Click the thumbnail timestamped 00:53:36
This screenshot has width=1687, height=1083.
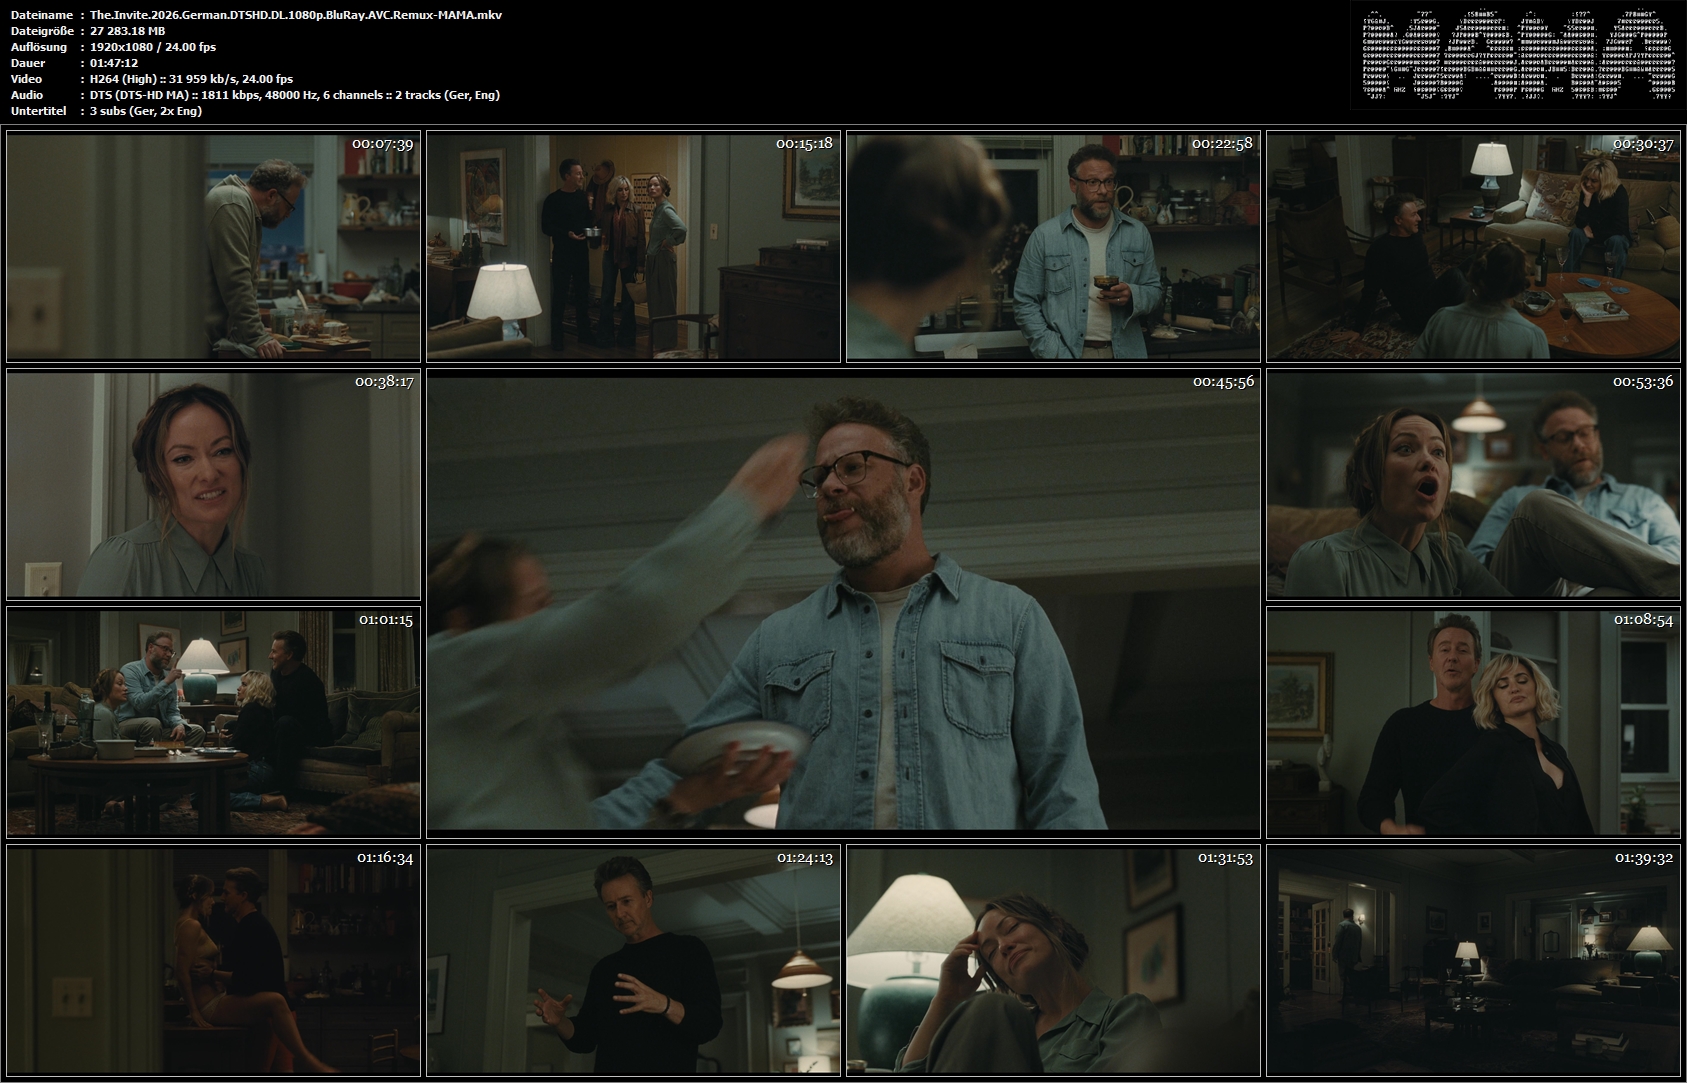point(1473,485)
